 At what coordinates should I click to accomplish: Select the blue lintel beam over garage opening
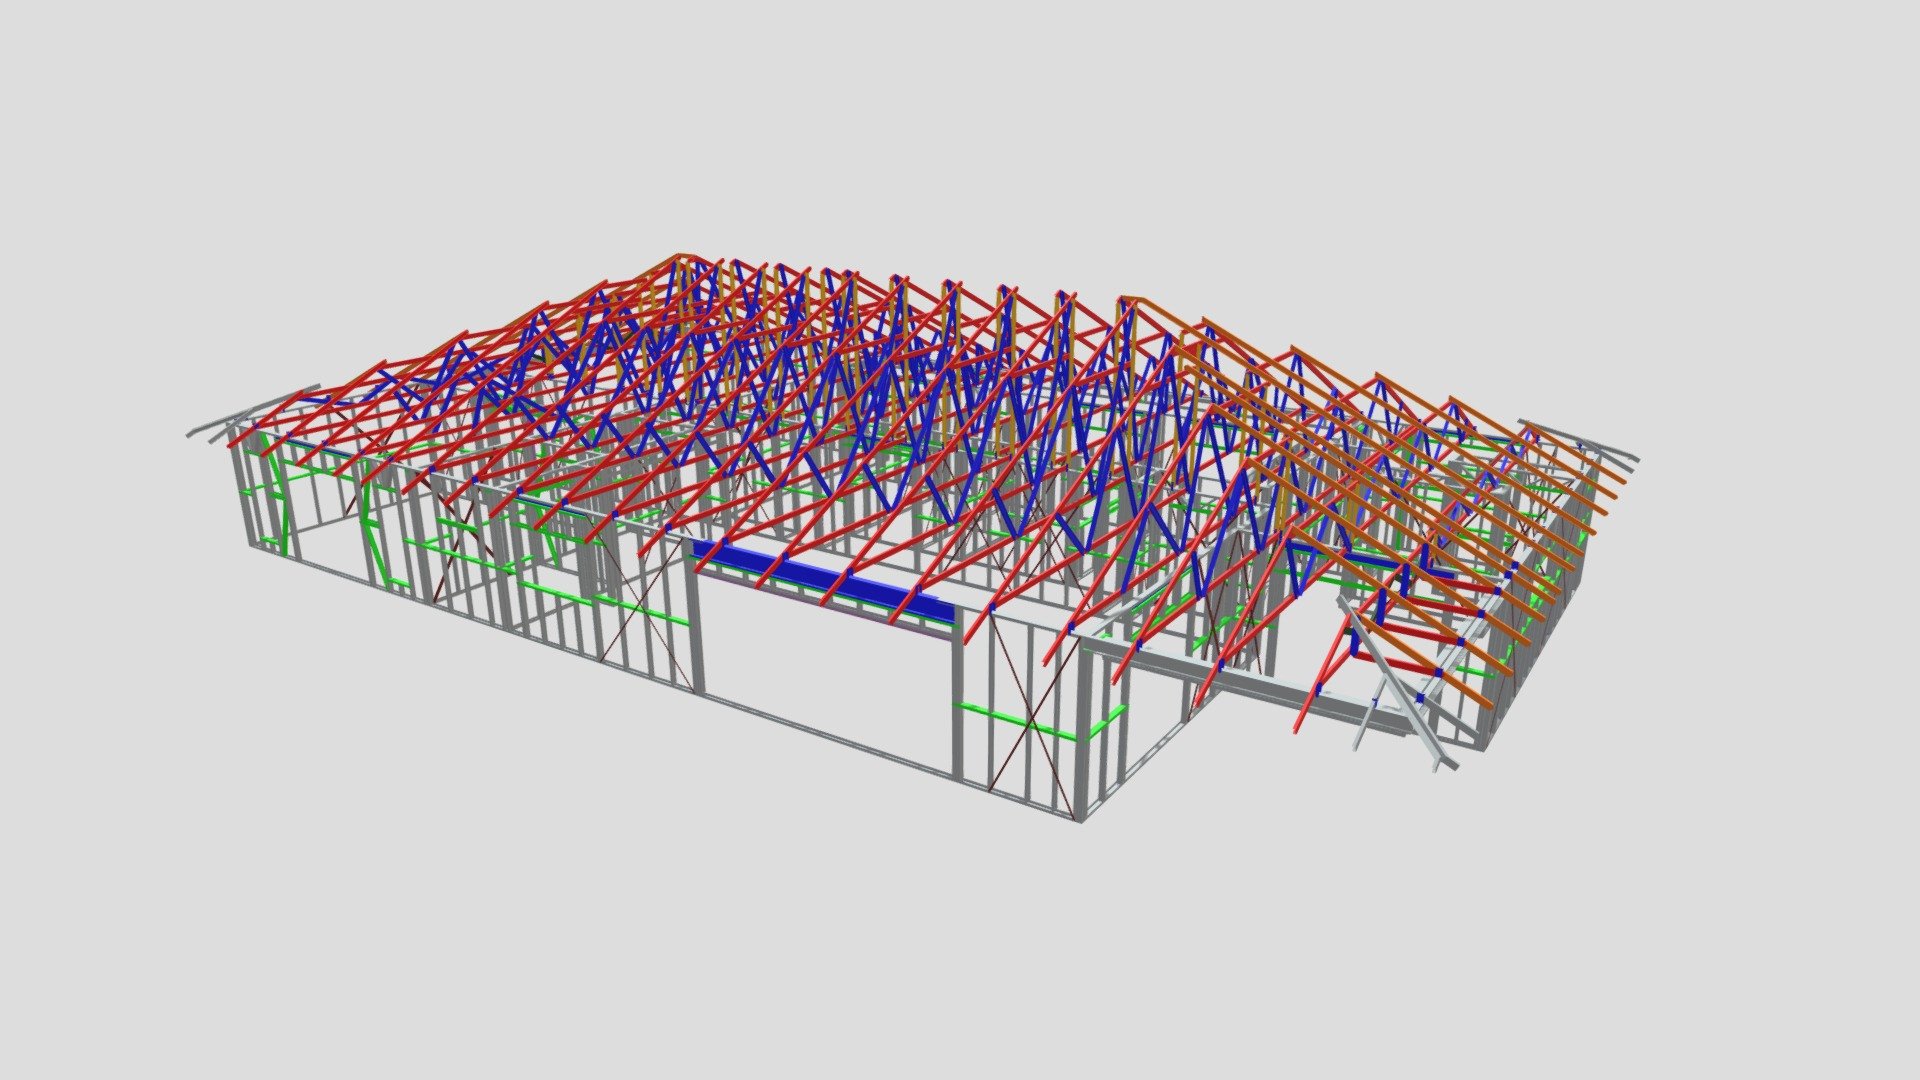click(x=822, y=582)
